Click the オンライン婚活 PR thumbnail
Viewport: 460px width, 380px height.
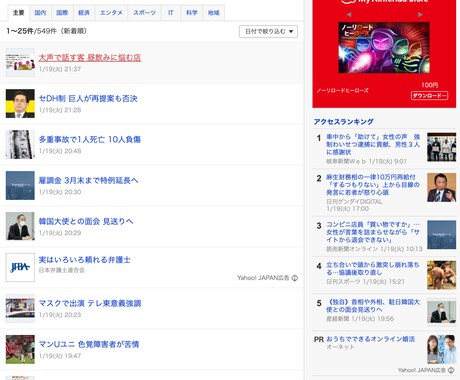coord(442,349)
